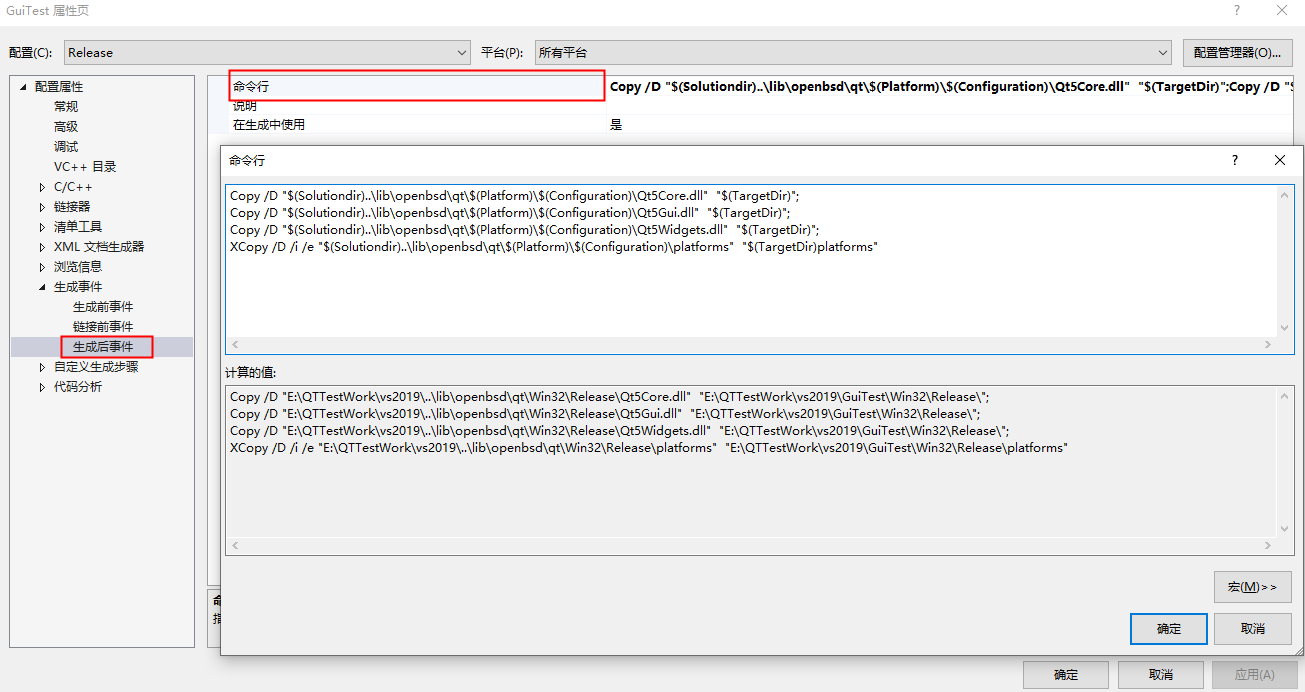Click the up arrow of edit box scrollbar
The width and height of the screenshot is (1305, 692).
1285,194
